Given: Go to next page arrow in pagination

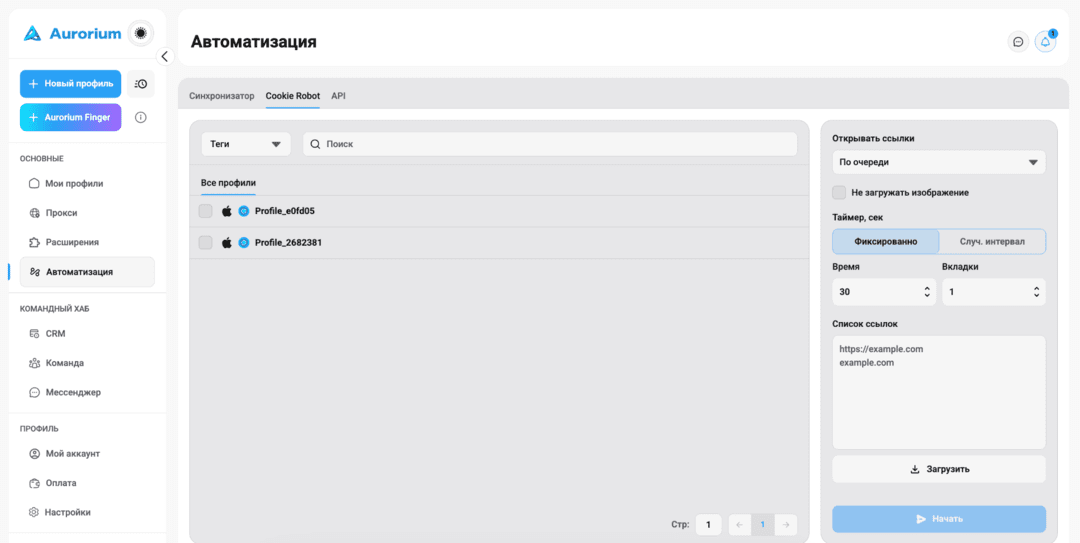Looking at the screenshot, I should tap(786, 524).
